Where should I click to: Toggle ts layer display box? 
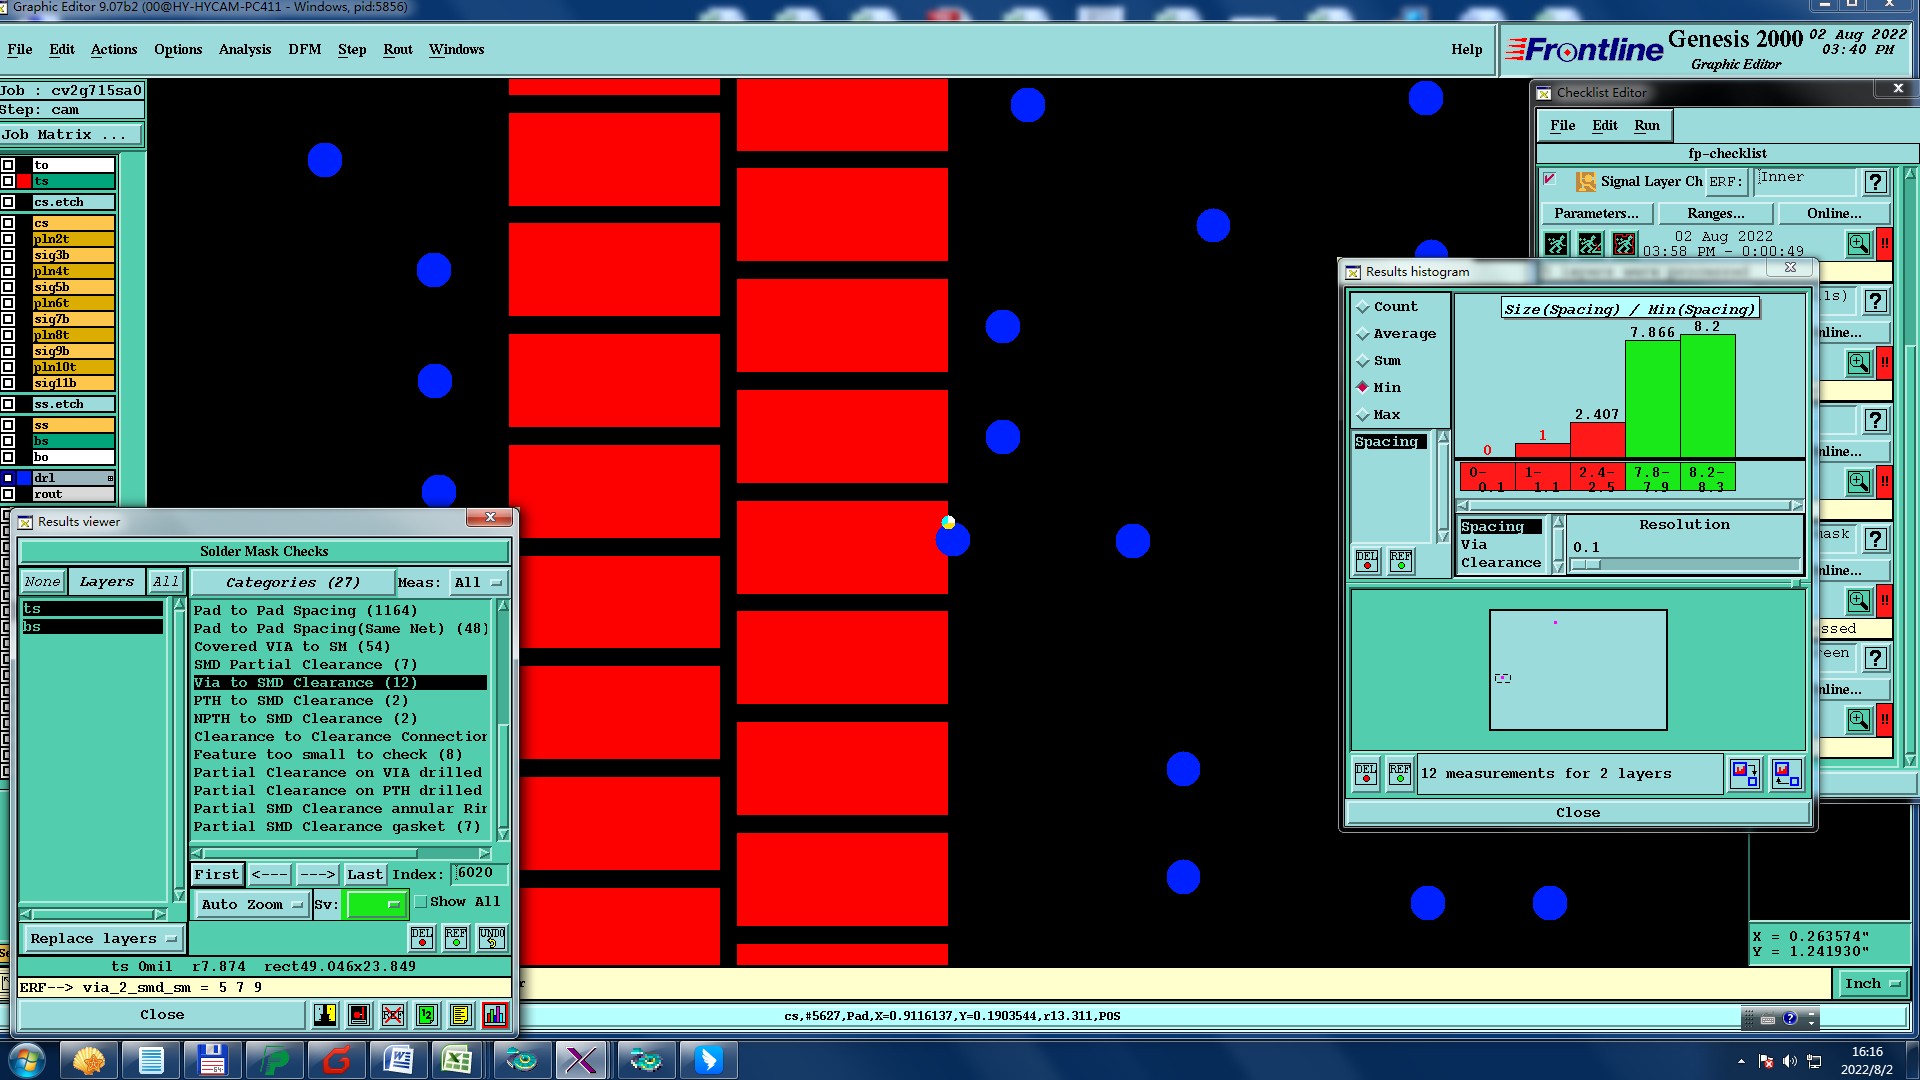[x=8, y=181]
